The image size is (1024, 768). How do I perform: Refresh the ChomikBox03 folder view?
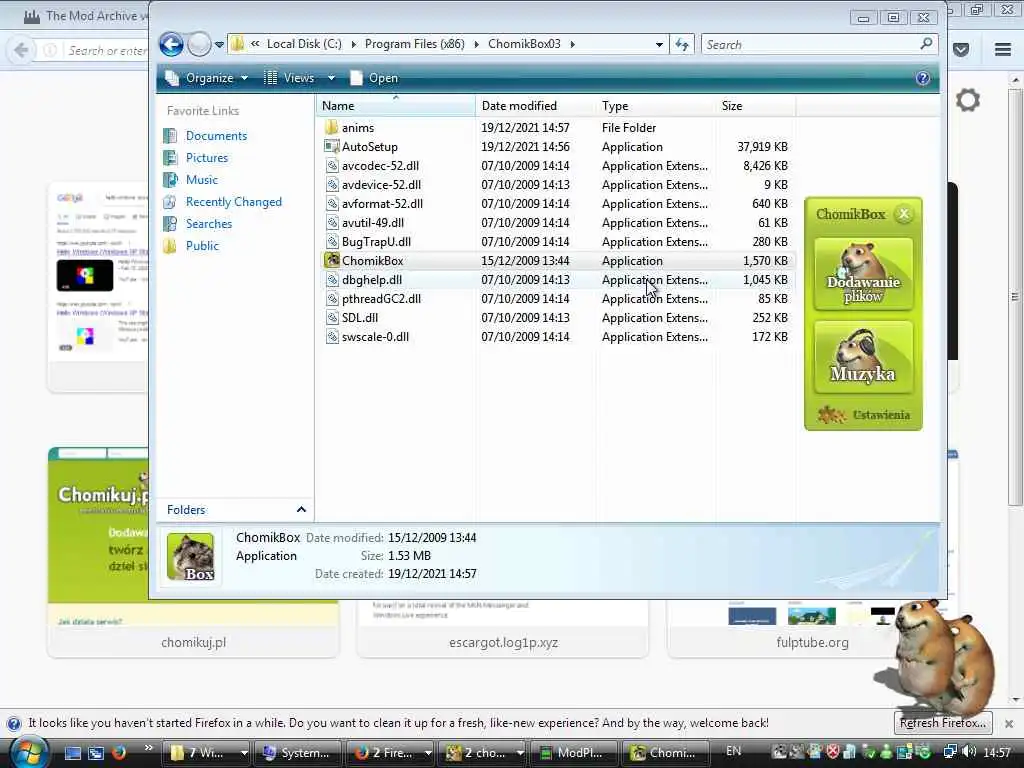click(x=682, y=44)
